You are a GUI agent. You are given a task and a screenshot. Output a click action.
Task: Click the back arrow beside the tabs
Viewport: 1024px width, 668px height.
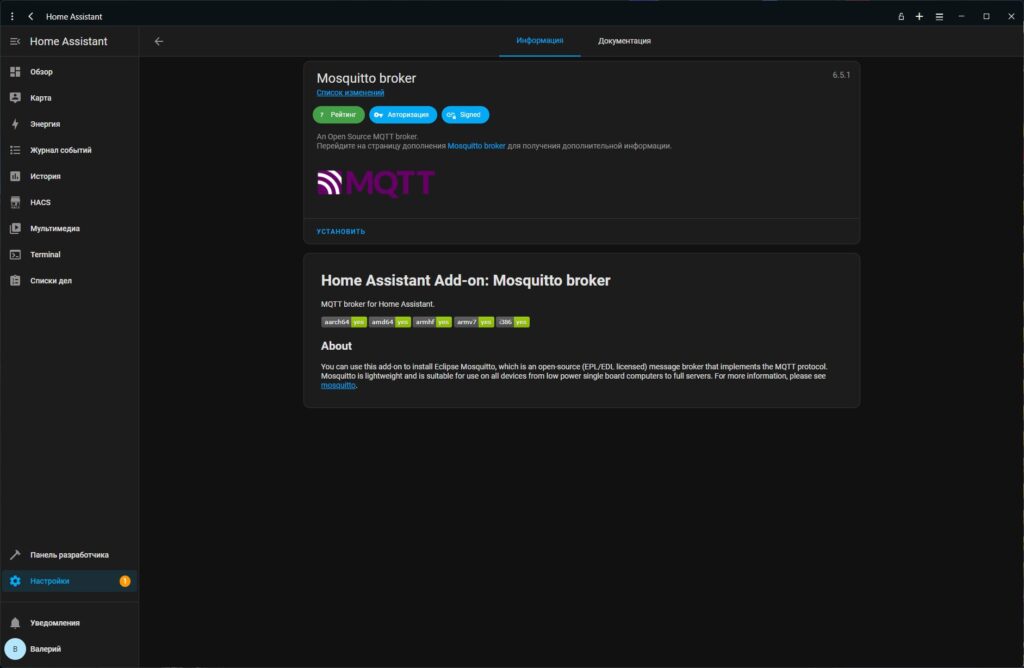point(159,41)
